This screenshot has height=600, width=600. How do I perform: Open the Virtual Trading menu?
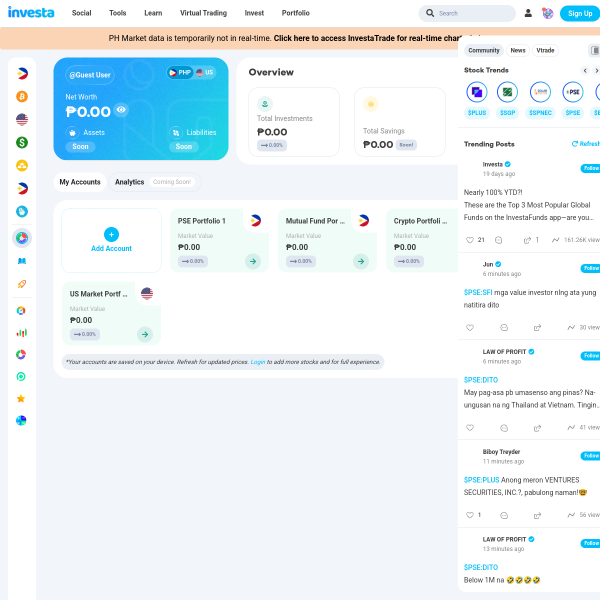(203, 13)
